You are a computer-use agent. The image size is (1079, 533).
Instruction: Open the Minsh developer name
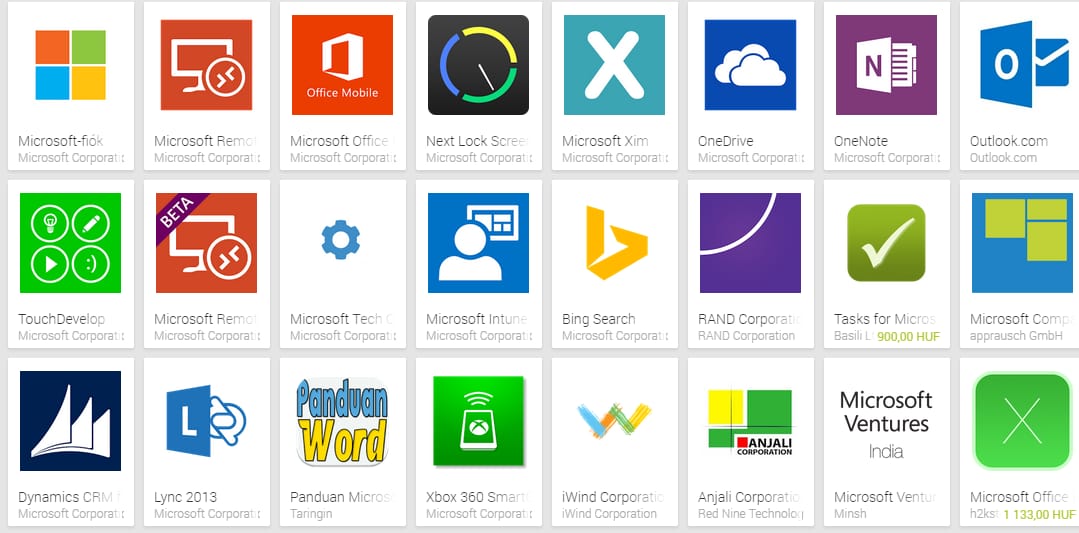coord(851,514)
